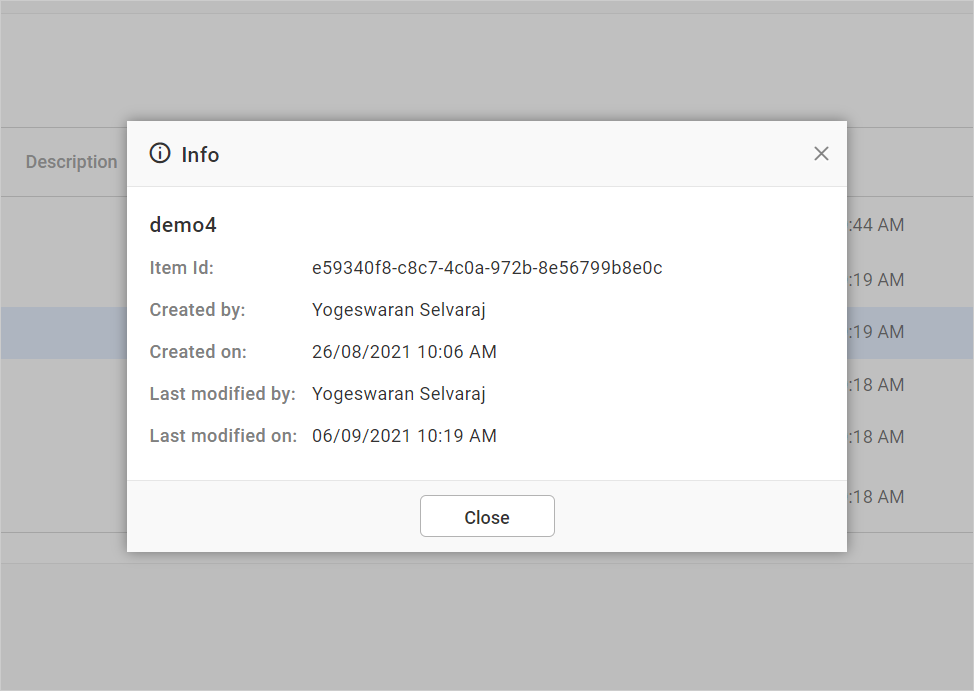This screenshot has height=691, width=974.
Task: Select the top 19 AM timestamp row
Action: click(x=910, y=279)
